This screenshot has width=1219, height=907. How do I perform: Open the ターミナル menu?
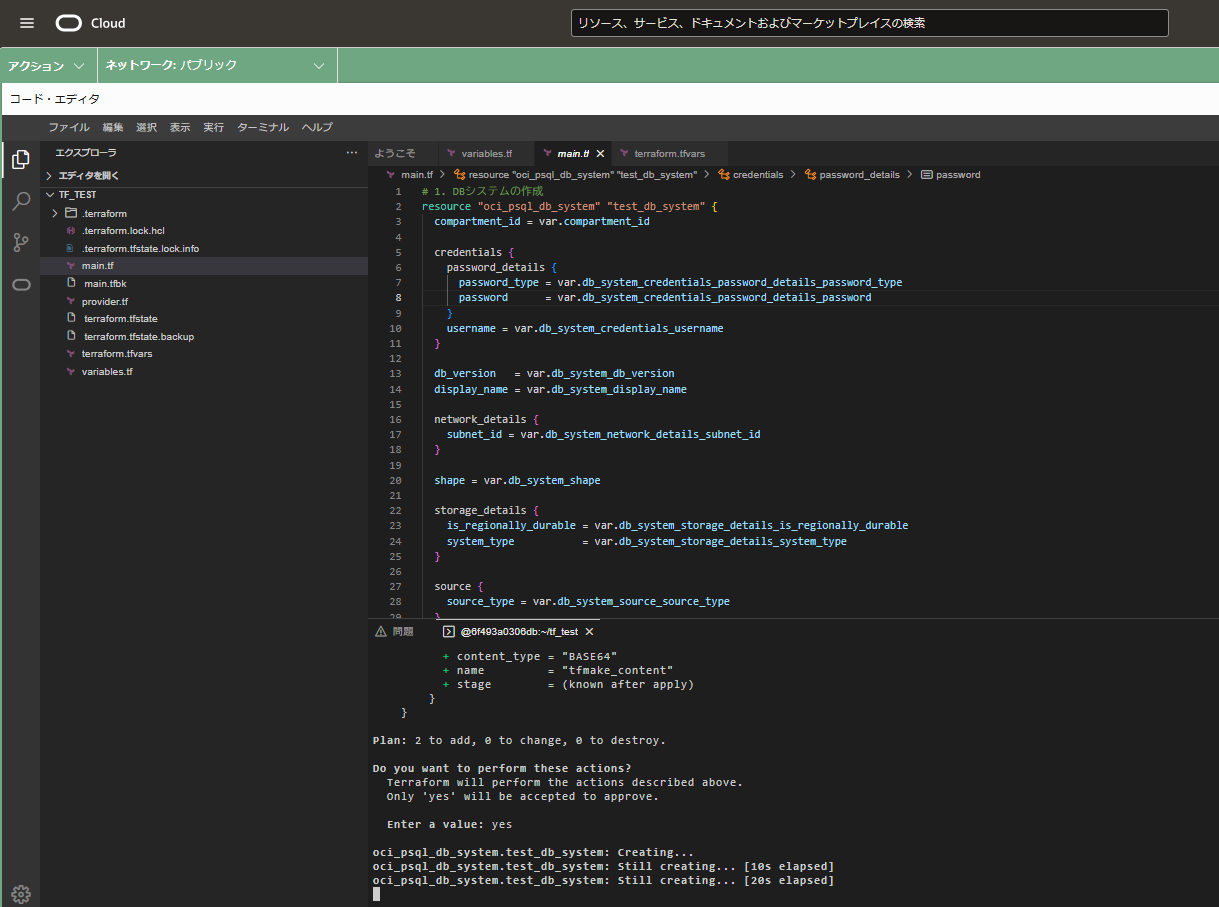coord(263,127)
